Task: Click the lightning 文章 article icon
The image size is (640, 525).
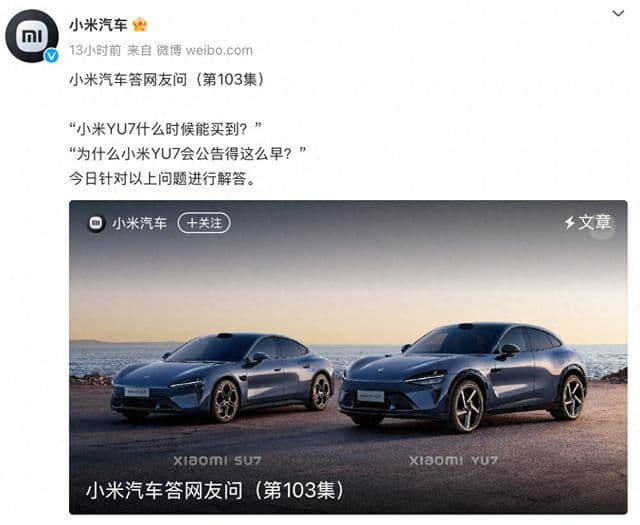Action: 587,222
